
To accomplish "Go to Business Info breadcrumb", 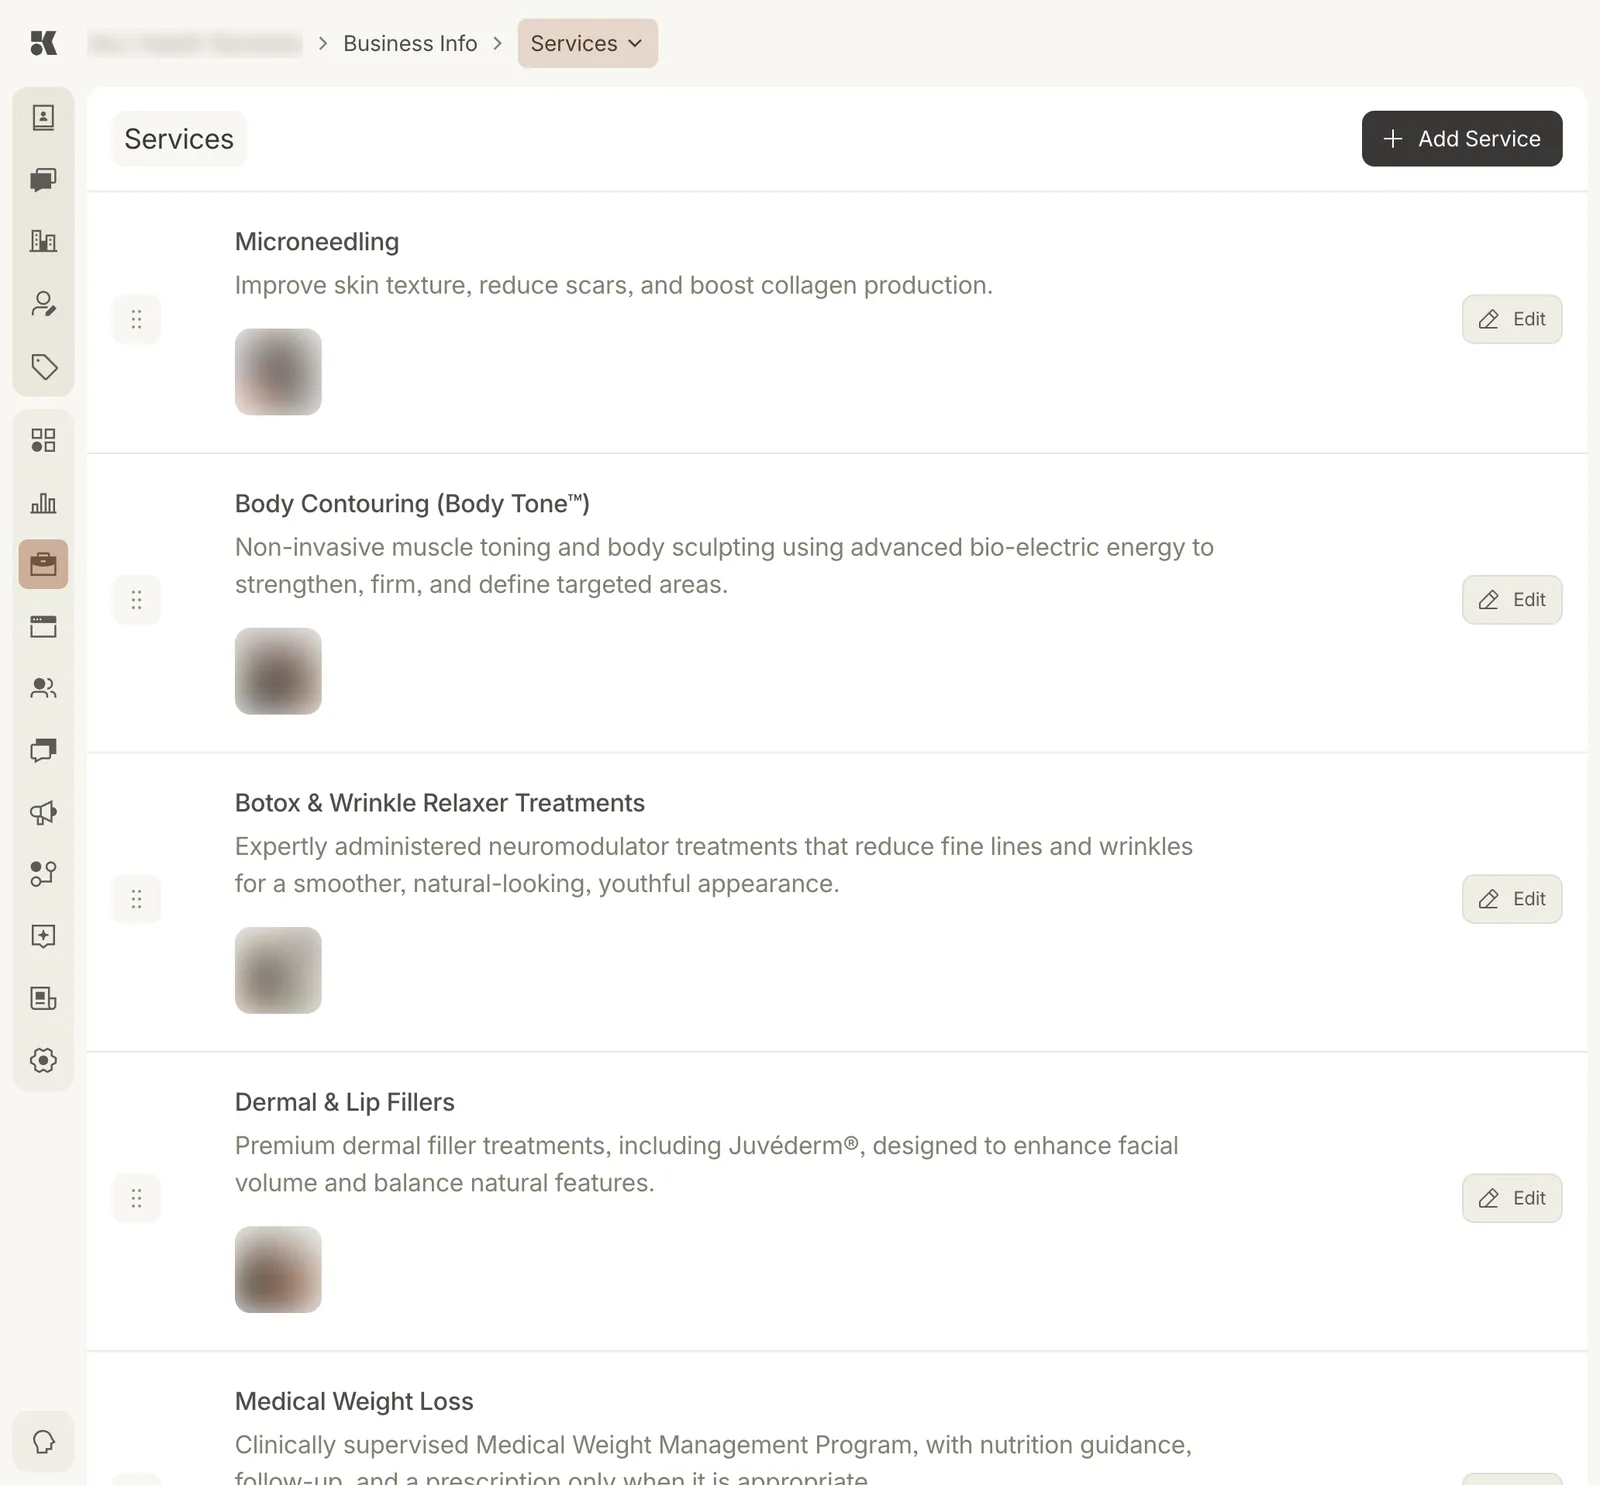I will (410, 43).
